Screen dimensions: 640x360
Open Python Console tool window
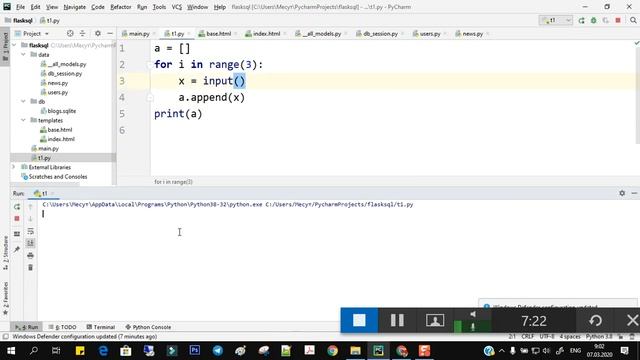click(148, 327)
